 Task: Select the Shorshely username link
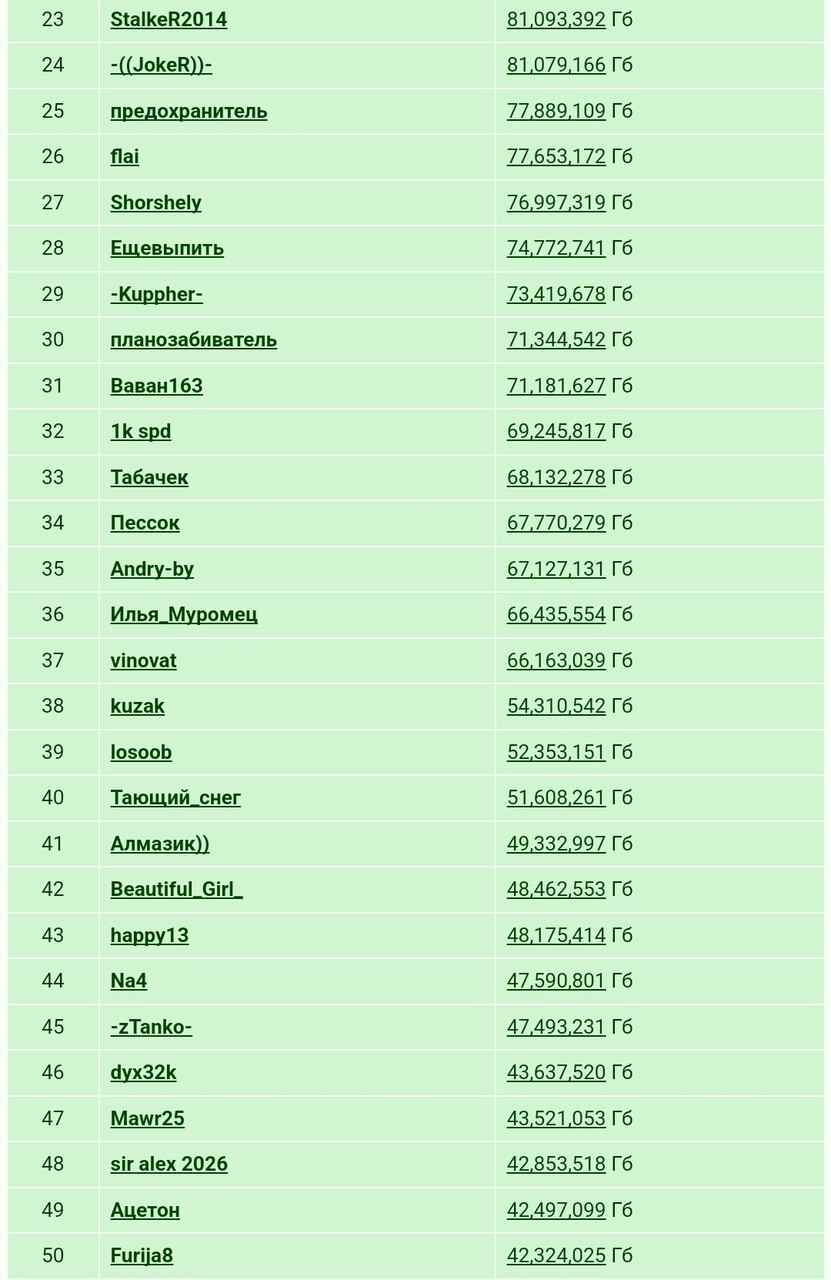click(x=156, y=202)
